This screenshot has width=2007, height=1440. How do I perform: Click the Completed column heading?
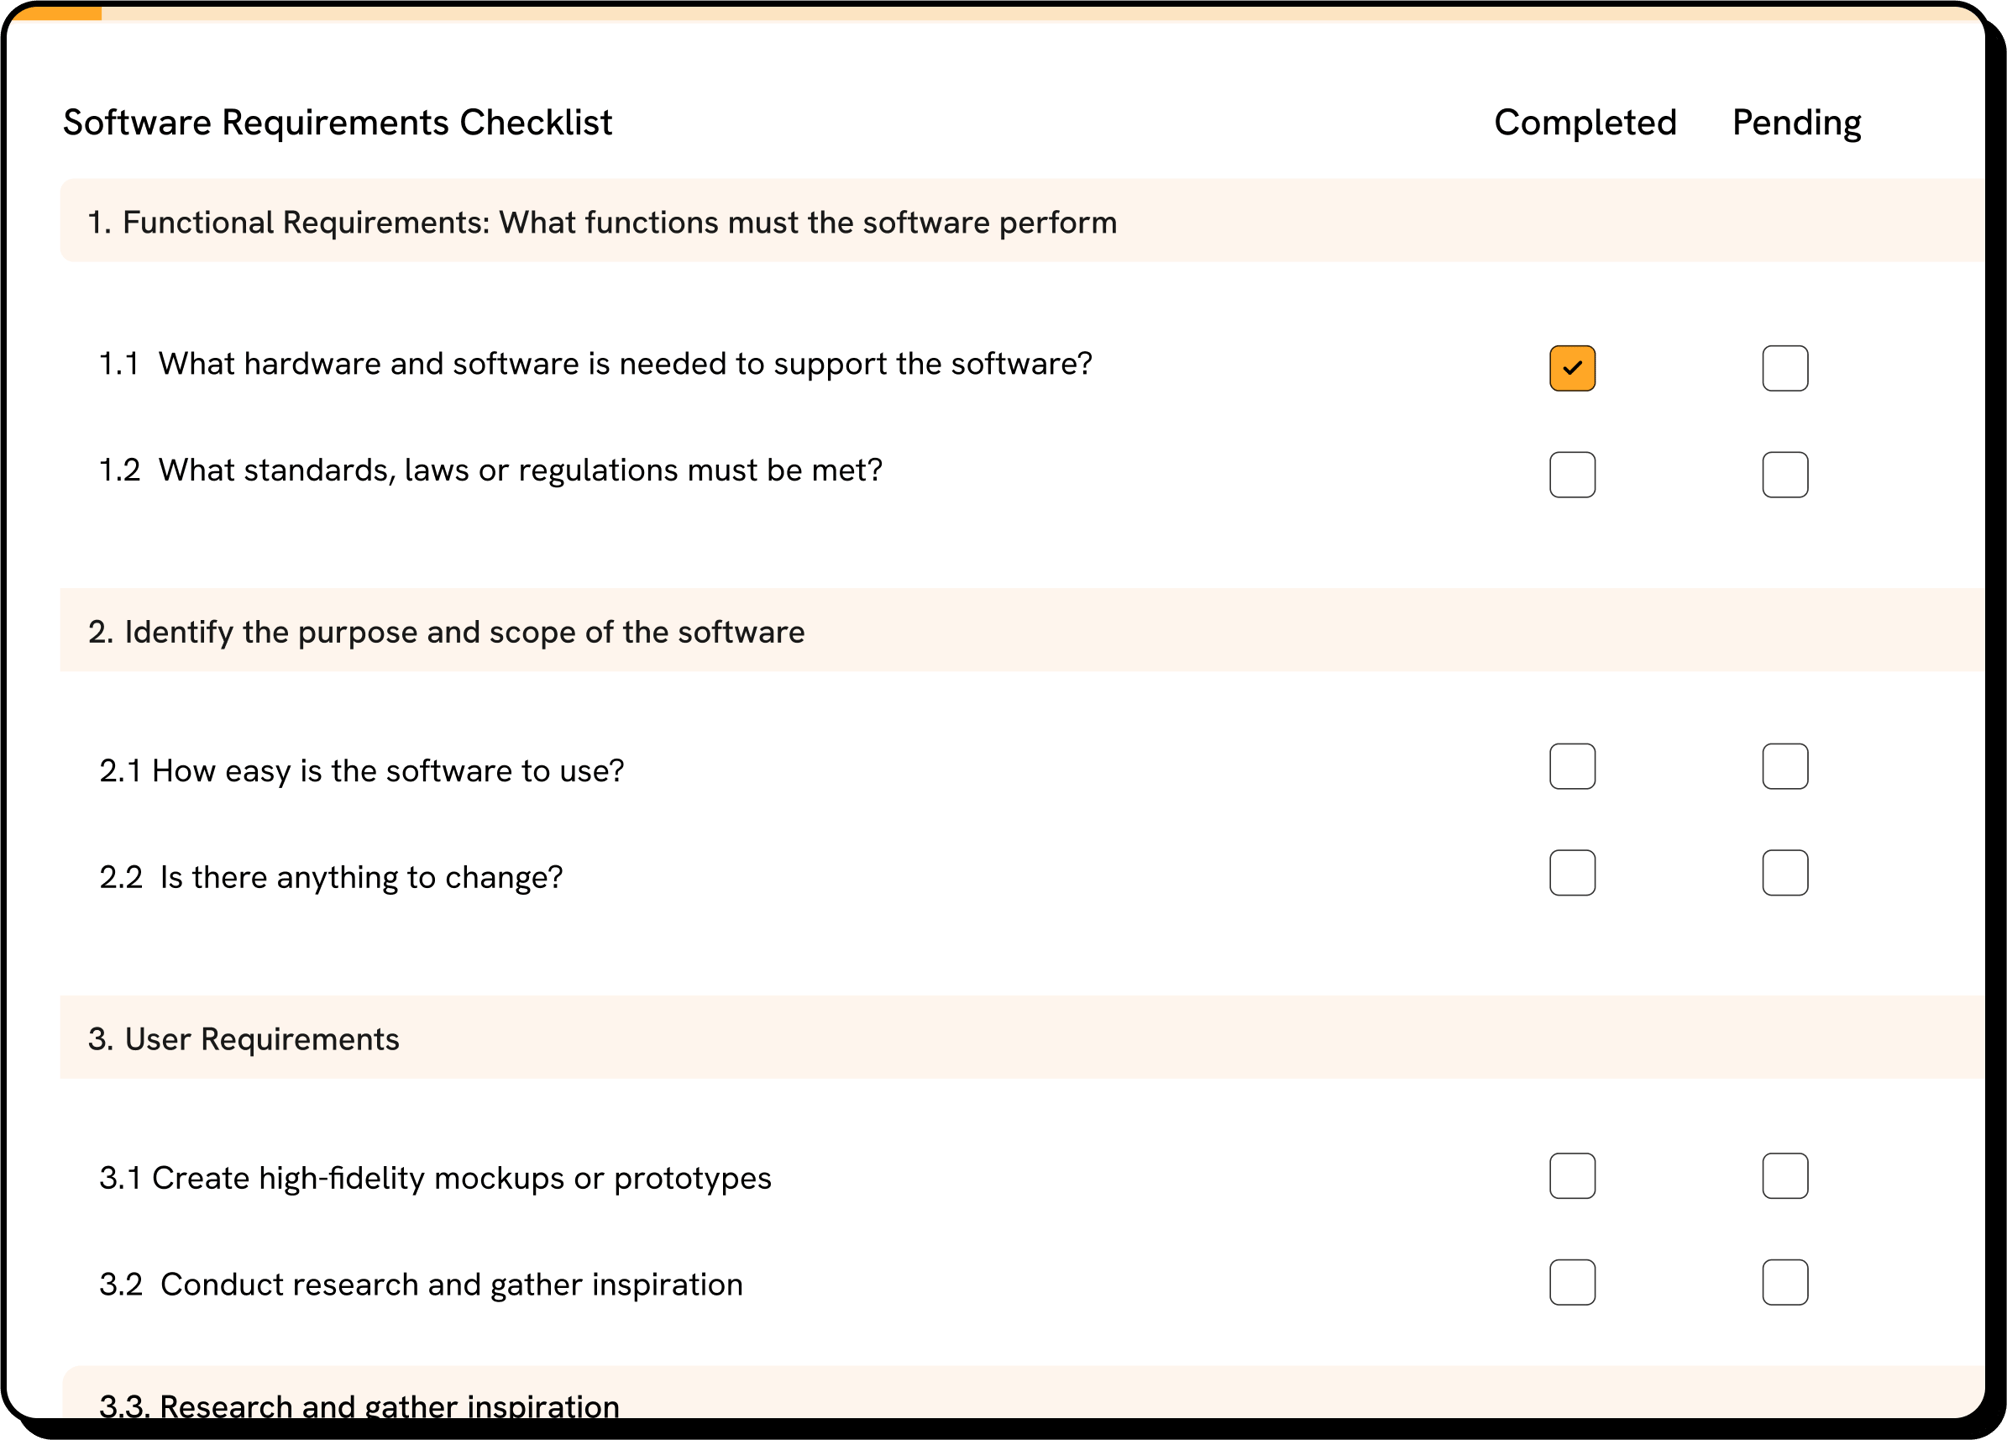point(1584,123)
